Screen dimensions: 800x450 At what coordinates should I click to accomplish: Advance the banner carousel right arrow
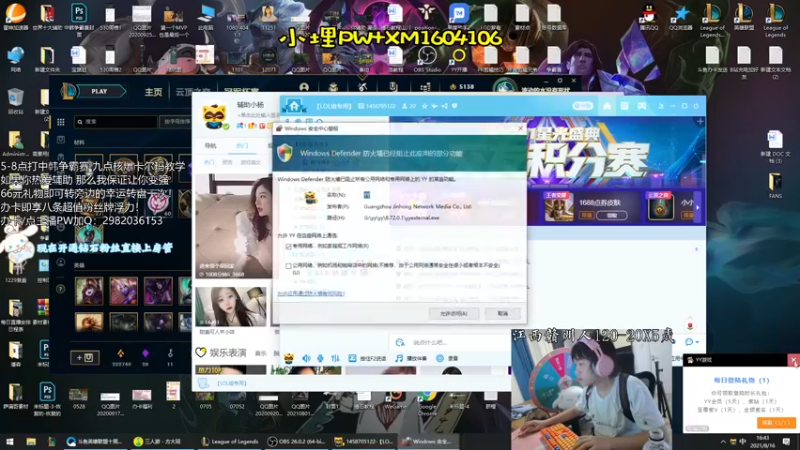click(x=697, y=208)
